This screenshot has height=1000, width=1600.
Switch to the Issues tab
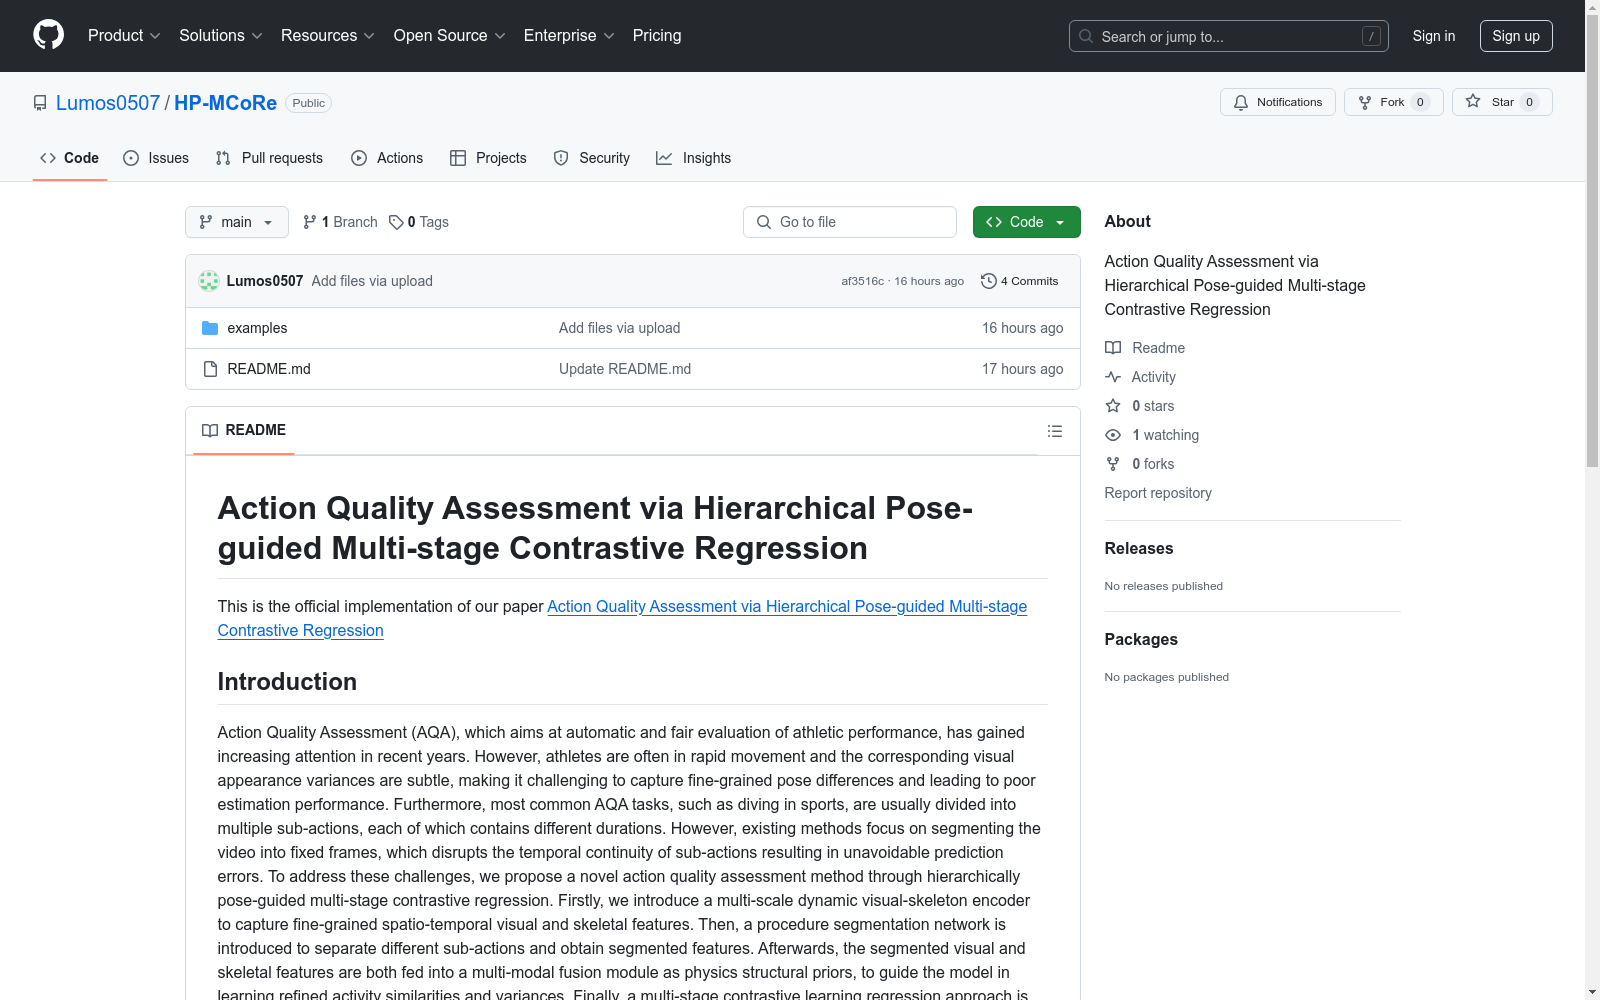(156, 158)
